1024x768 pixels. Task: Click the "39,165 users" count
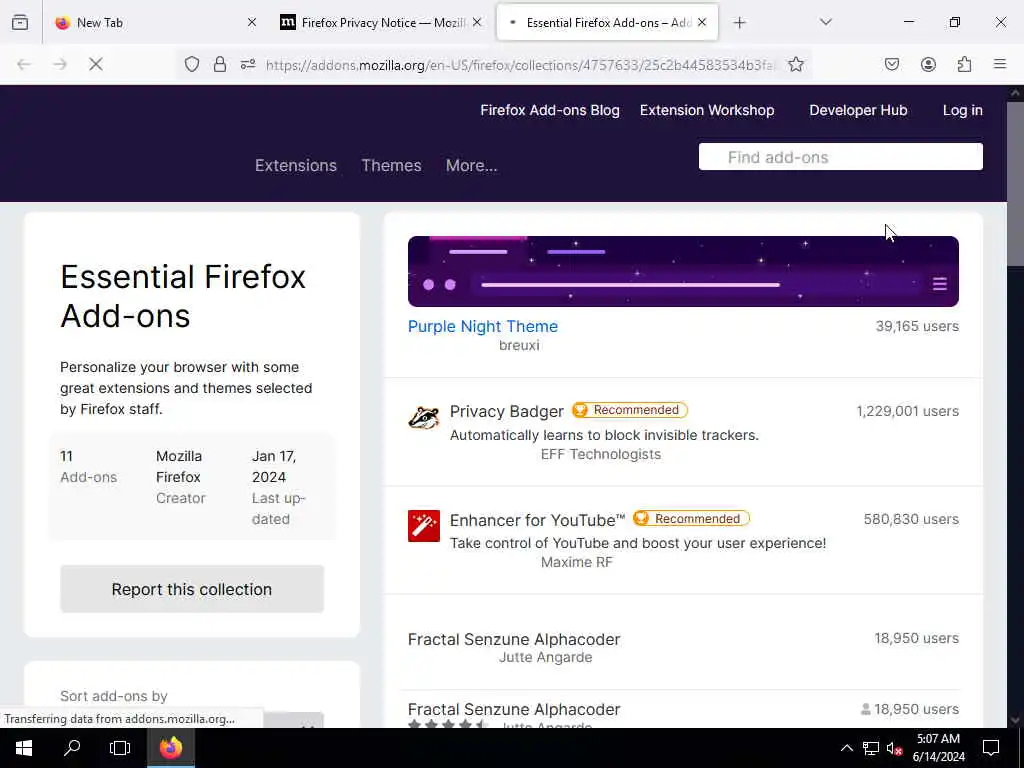917,326
